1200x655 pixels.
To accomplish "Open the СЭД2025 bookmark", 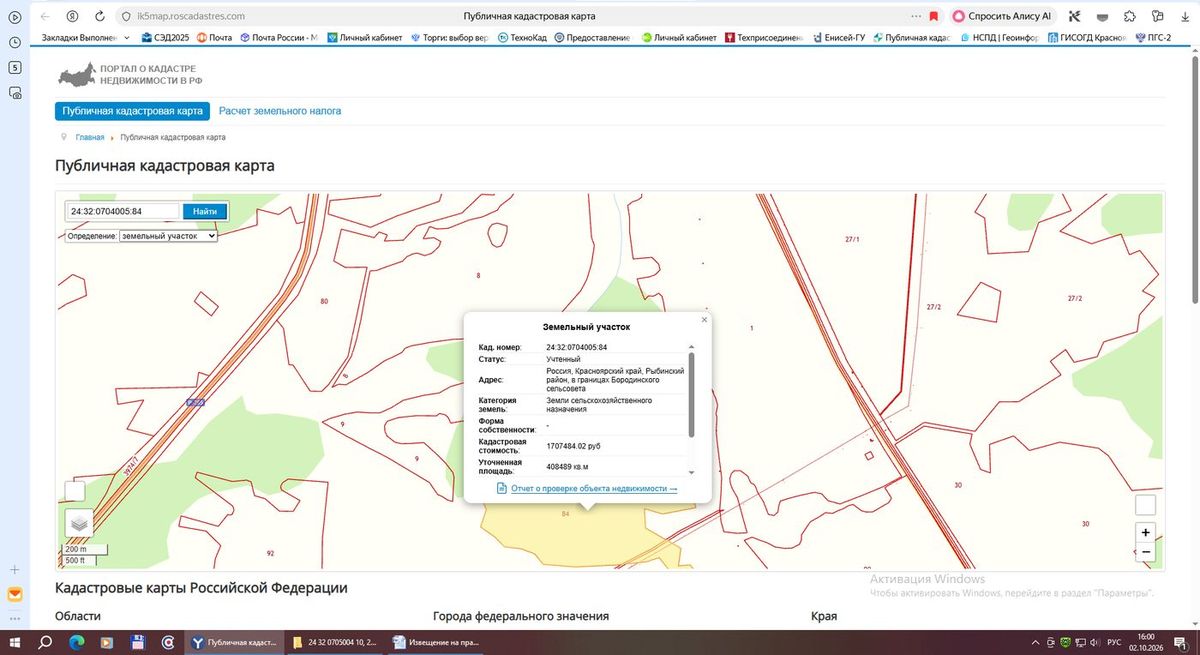I will click(x=166, y=38).
